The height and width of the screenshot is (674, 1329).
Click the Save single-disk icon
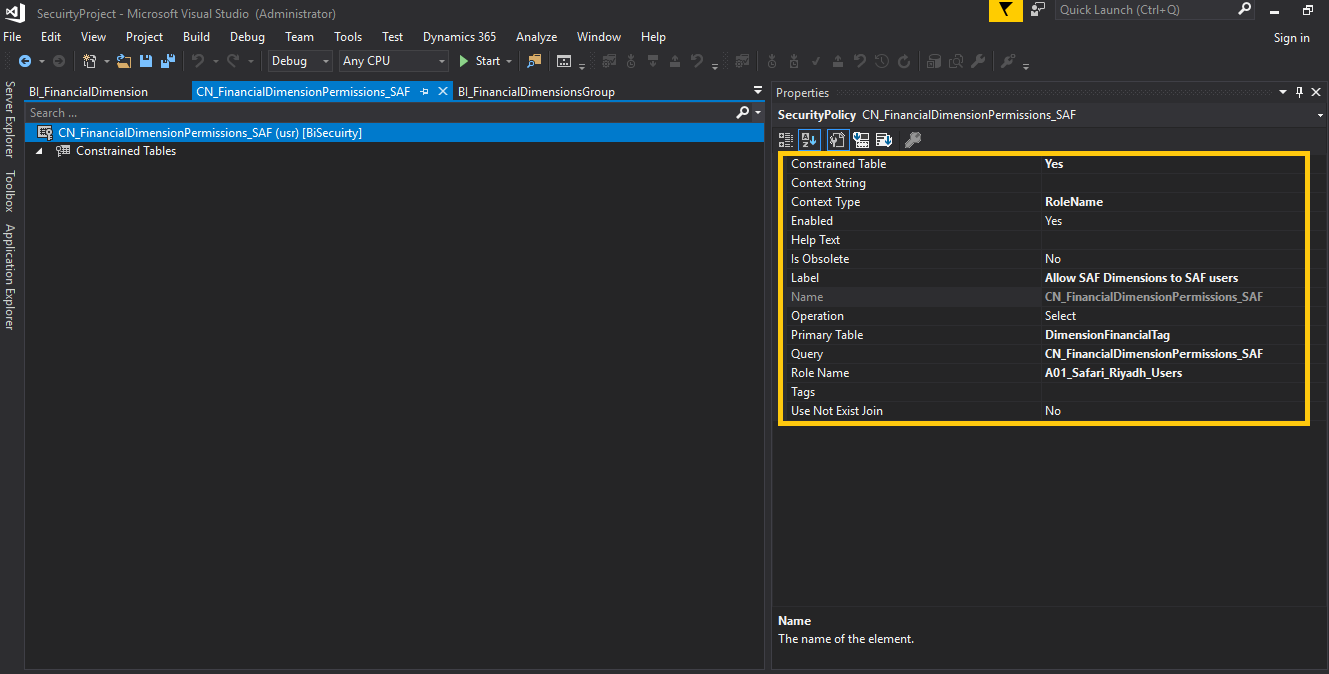pos(146,61)
